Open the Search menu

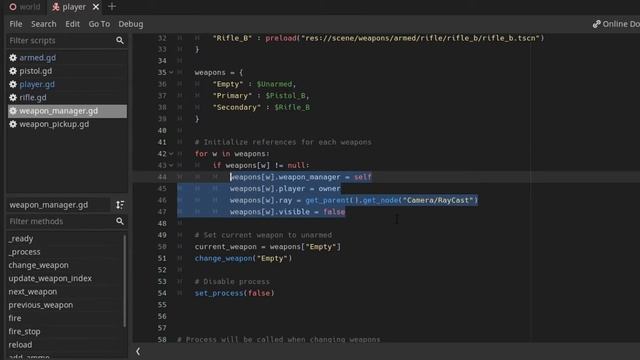(44, 24)
